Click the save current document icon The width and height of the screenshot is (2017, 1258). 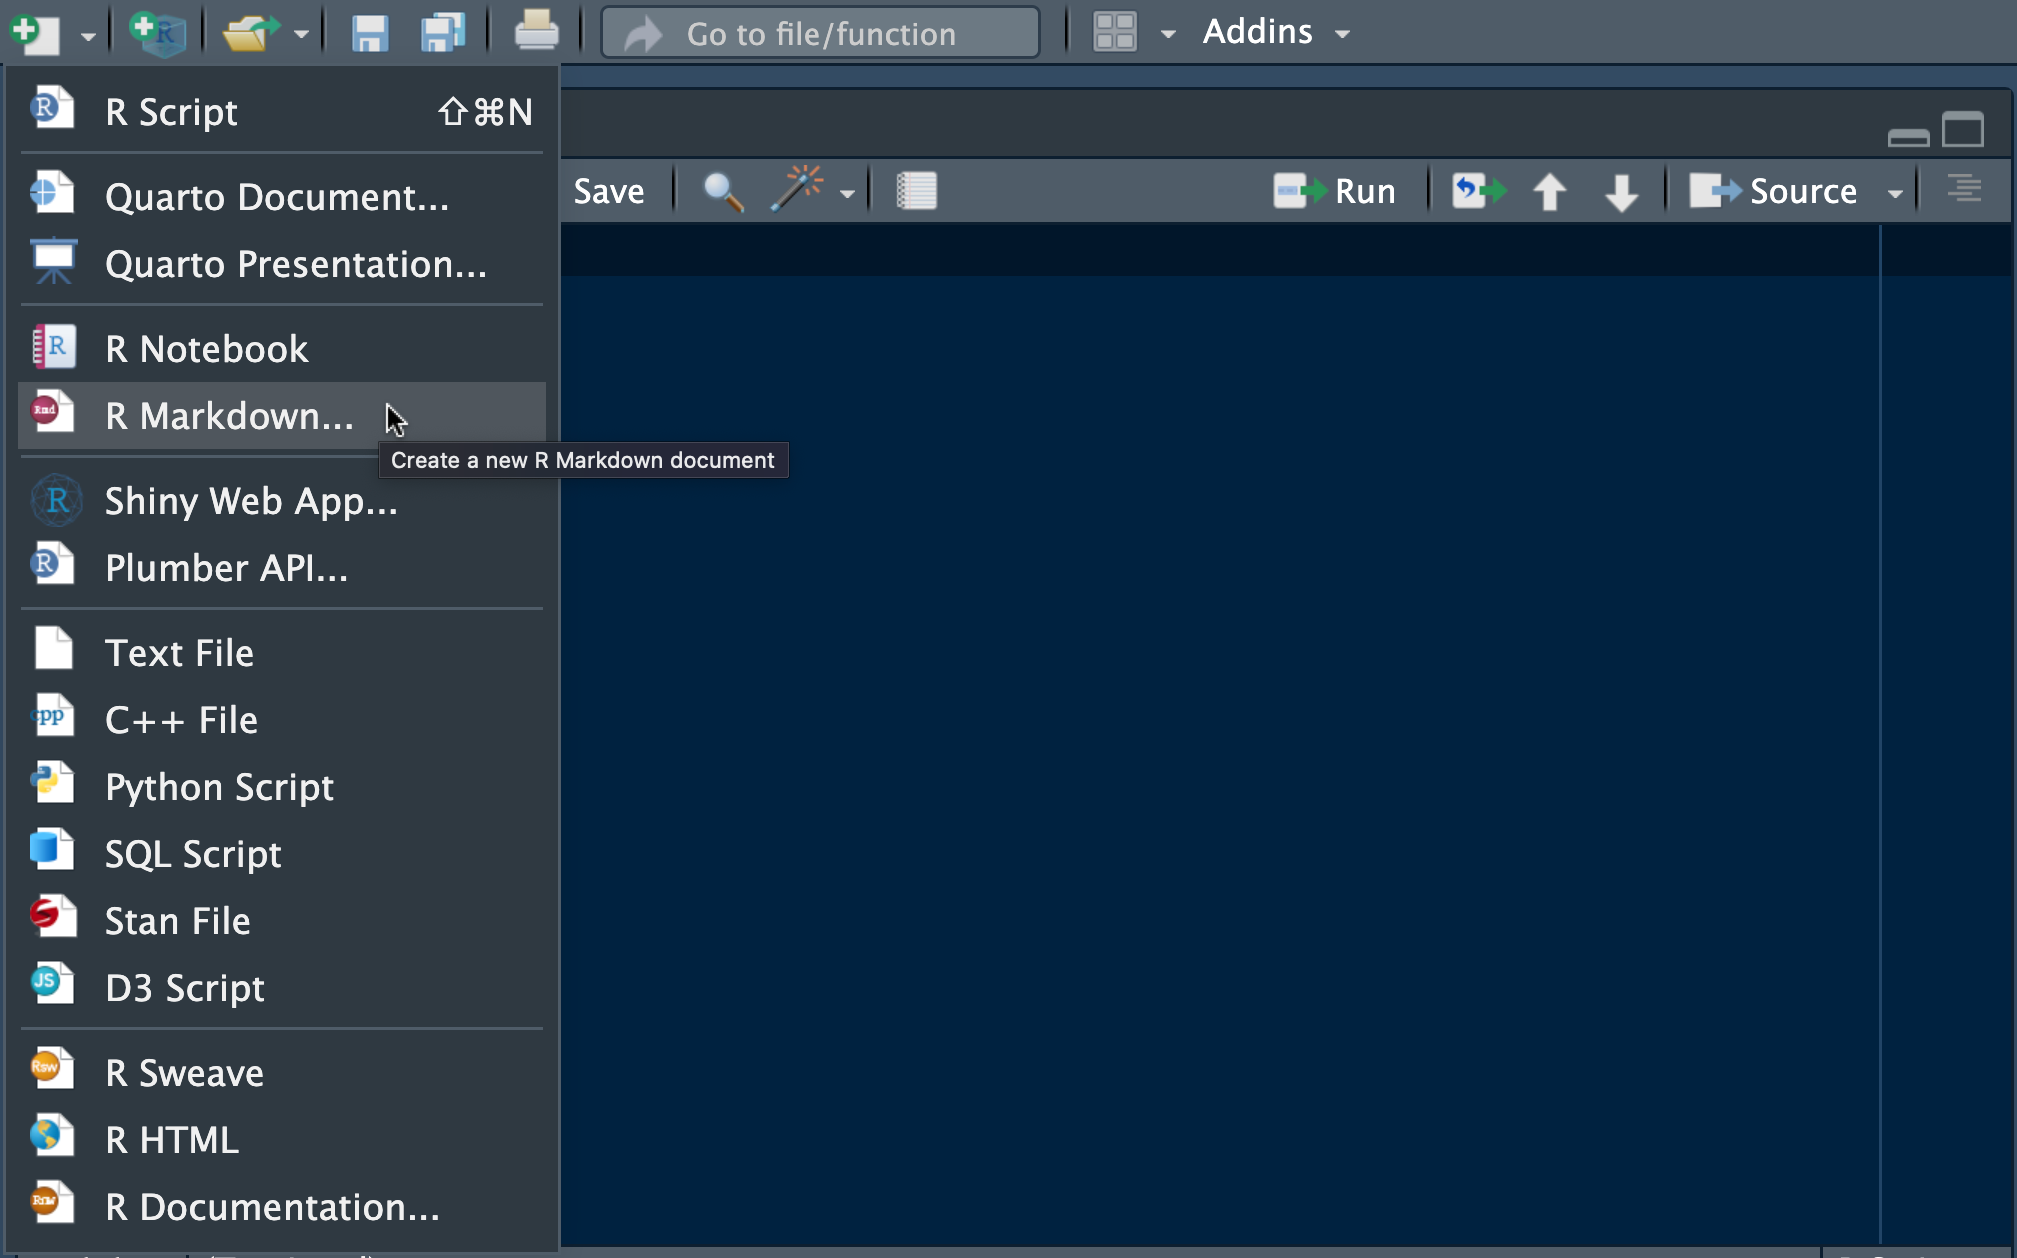[369, 33]
